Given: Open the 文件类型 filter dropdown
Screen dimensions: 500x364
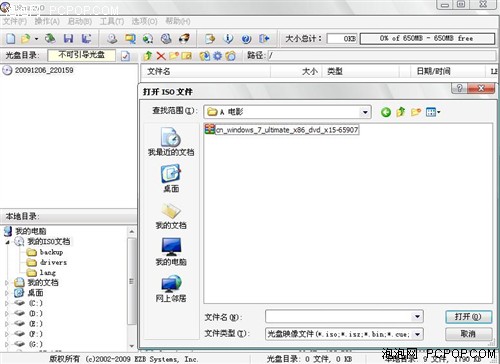Looking at the screenshot, I should 418,334.
